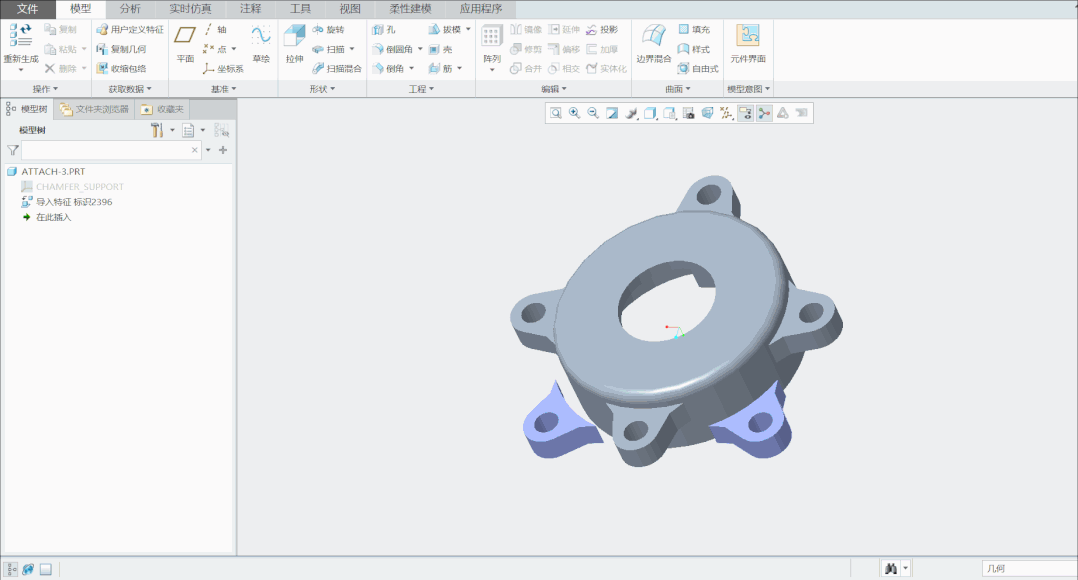Start a 草绘 (Sketch)
This screenshot has height=580, width=1078.
click(x=261, y=44)
